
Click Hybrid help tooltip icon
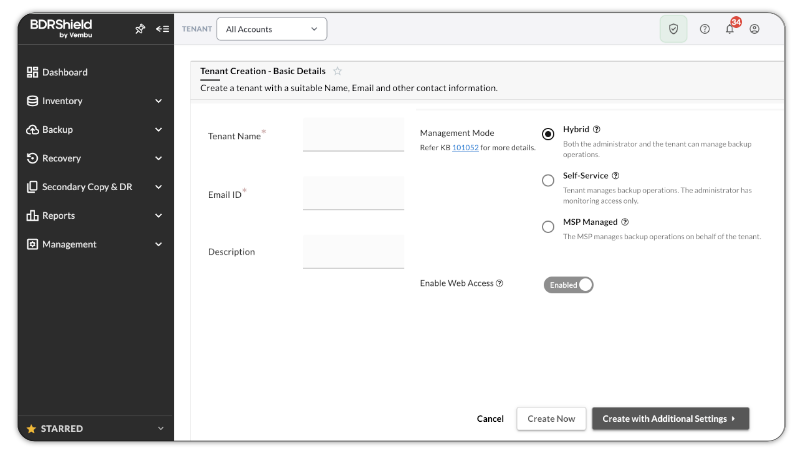click(x=596, y=129)
